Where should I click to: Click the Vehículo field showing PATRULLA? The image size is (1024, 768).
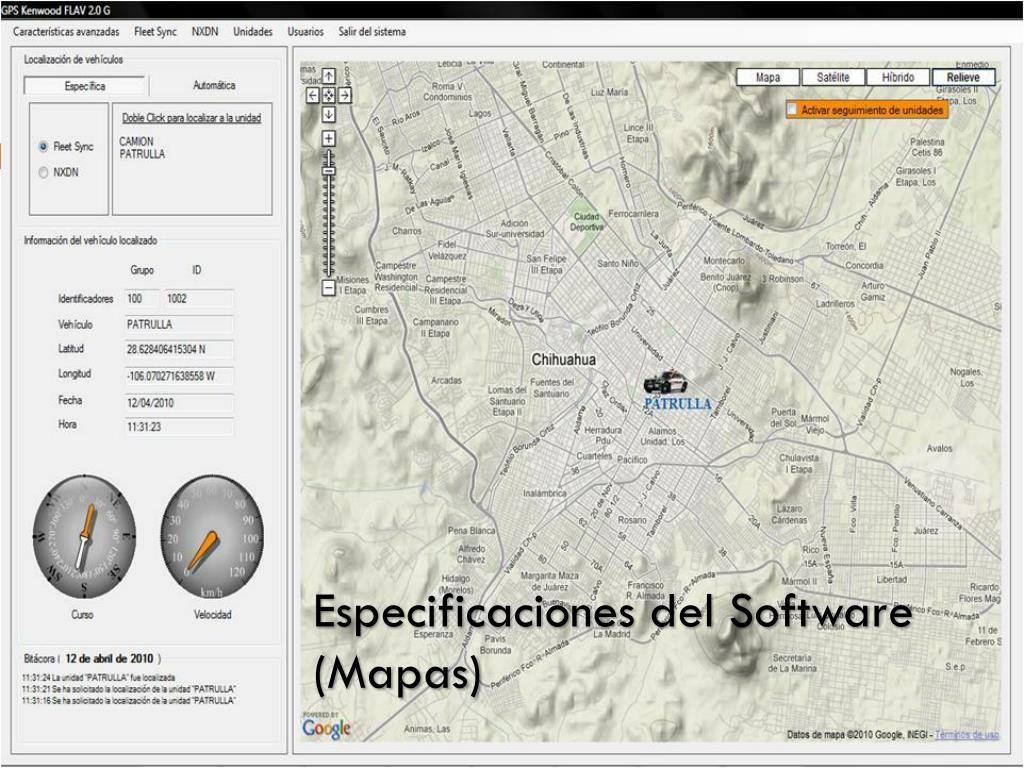pyautogui.click(x=179, y=325)
